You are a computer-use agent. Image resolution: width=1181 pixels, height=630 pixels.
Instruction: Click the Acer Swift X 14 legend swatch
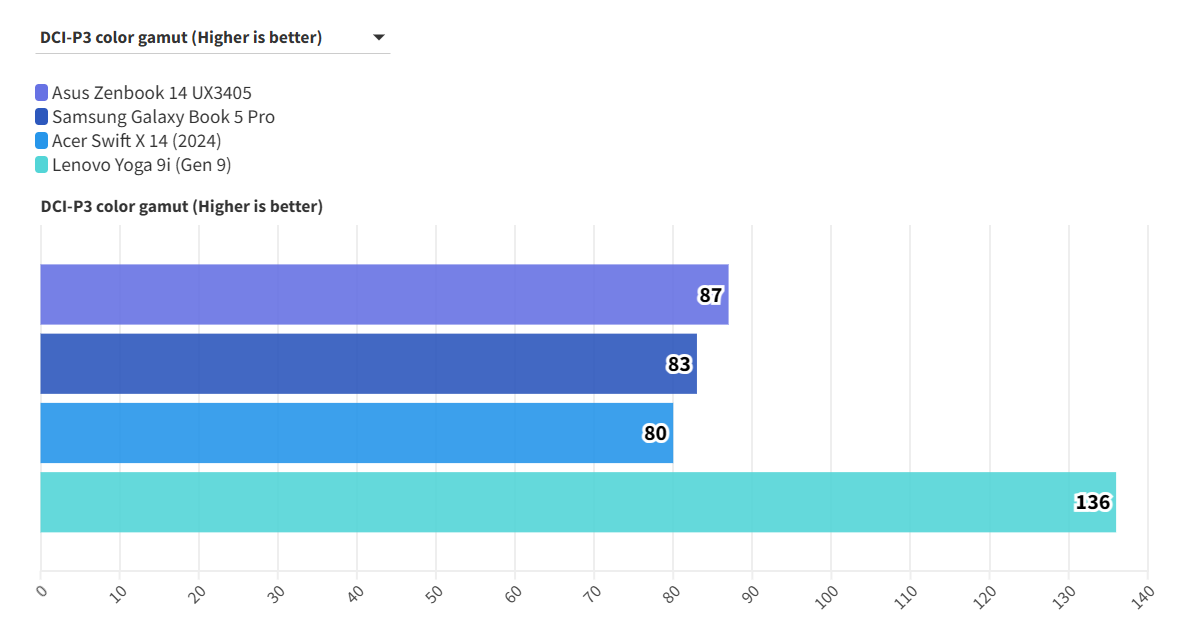[42, 141]
